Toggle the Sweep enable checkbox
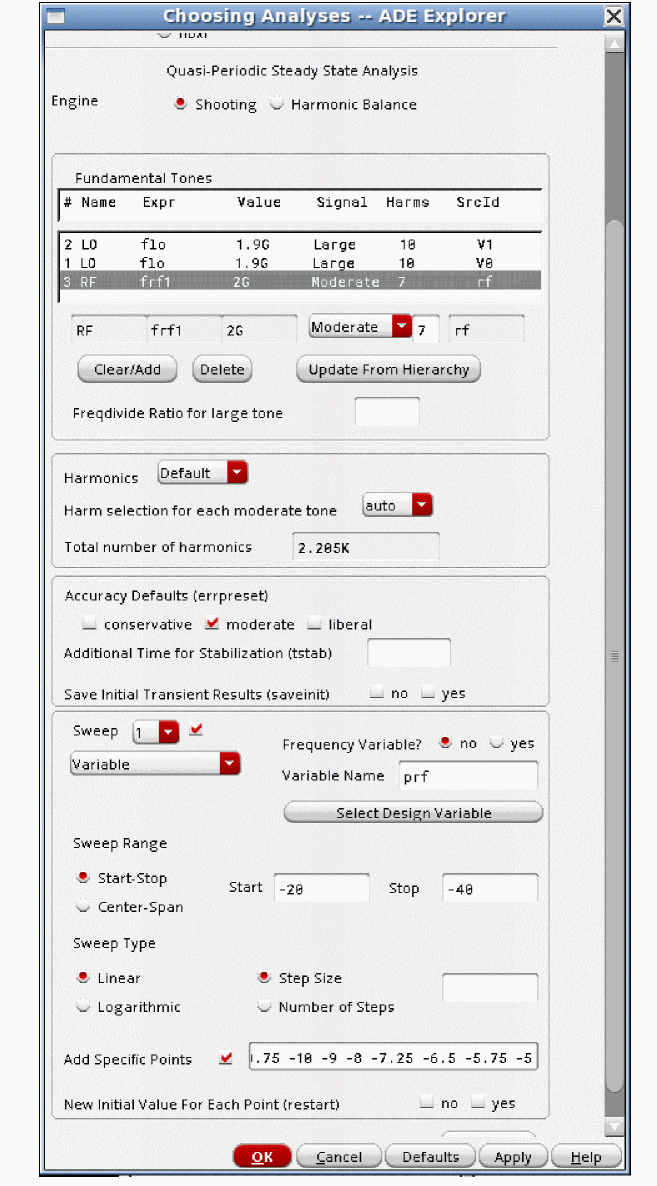Image resolution: width=657 pixels, height=1186 pixels. click(196, 730)
